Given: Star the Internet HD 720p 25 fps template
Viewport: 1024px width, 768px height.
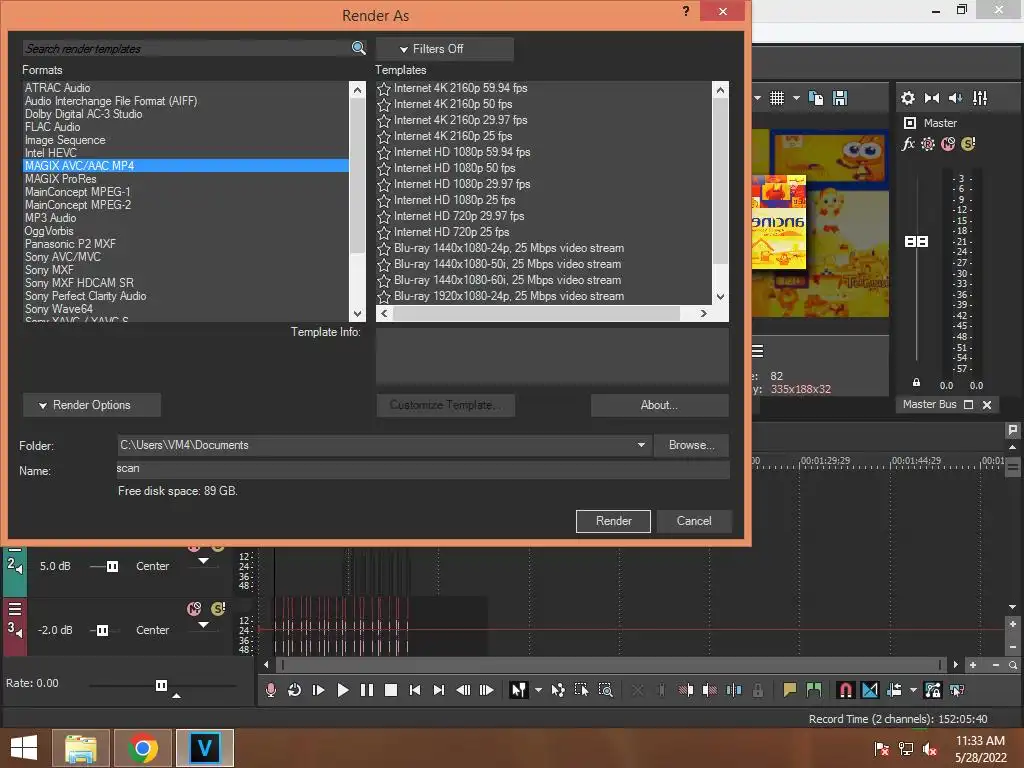Looking at the screenshot, I should point(384,232).
